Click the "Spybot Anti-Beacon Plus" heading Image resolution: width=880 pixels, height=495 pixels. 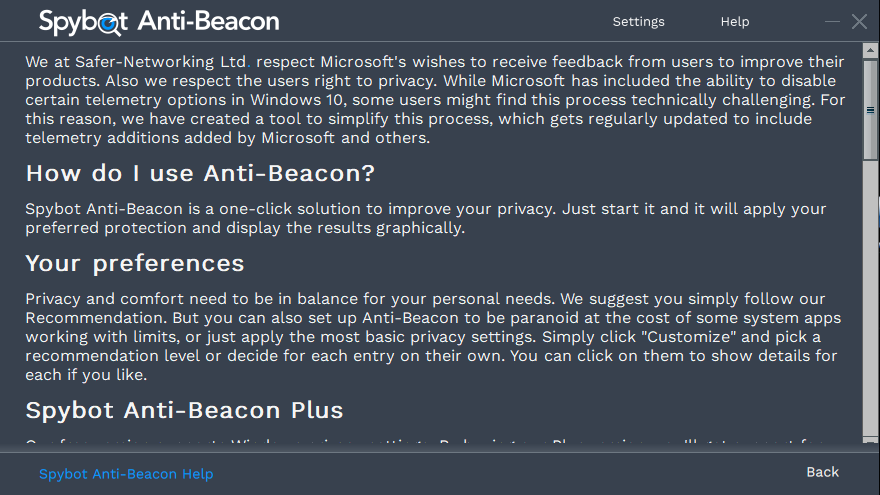pyautogui.click(x=184, y=410)
